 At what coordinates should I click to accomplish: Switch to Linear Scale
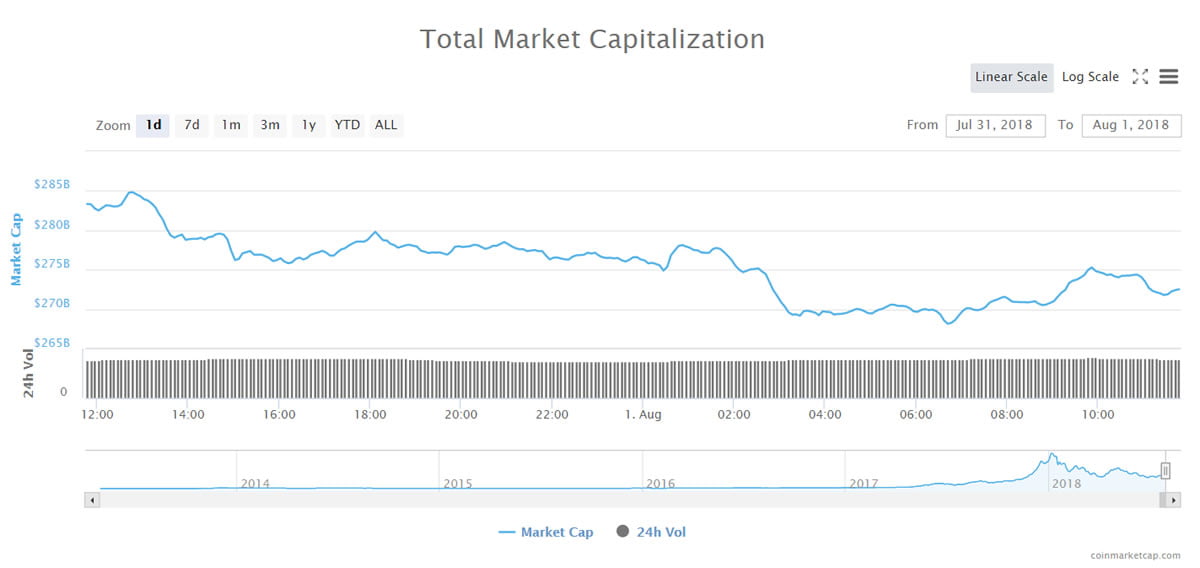[1011, 77]
